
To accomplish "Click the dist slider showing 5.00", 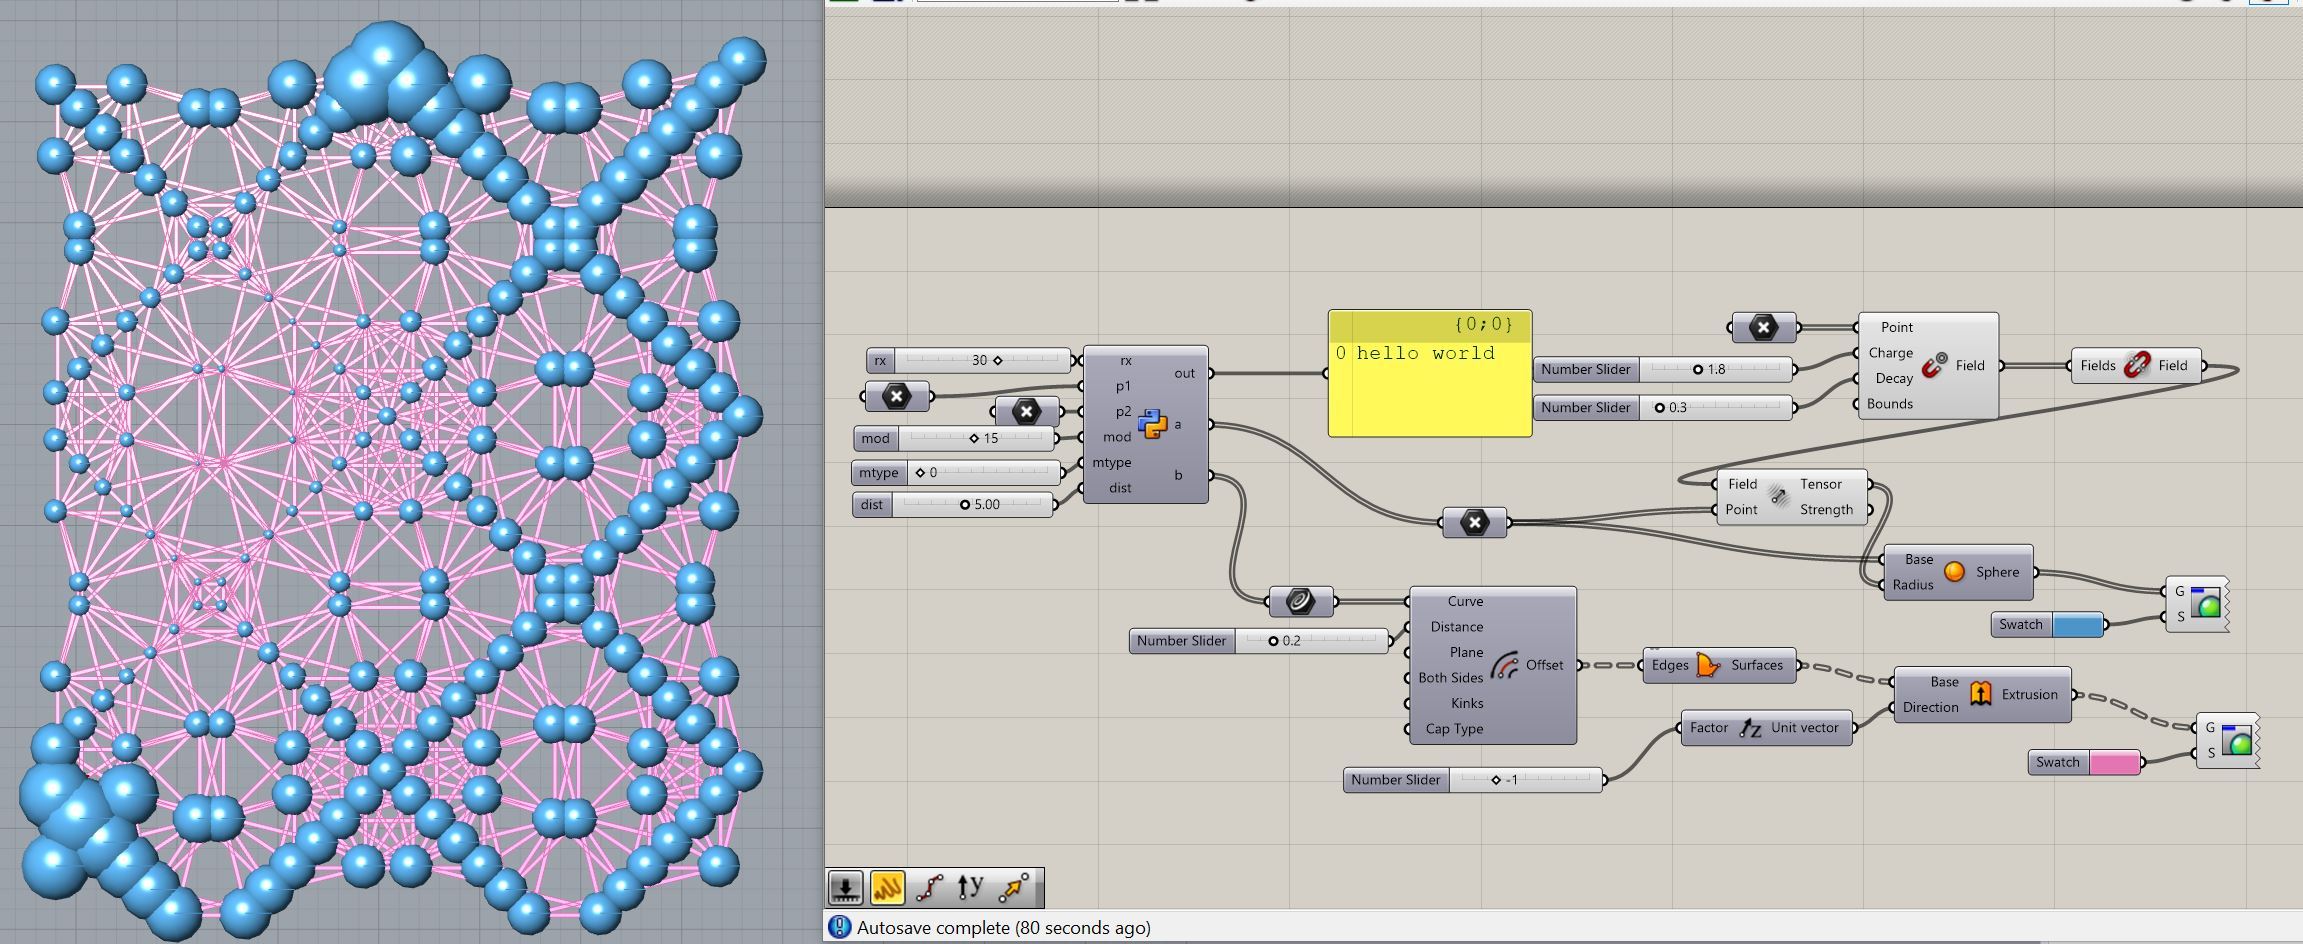I will click(953, 504).
